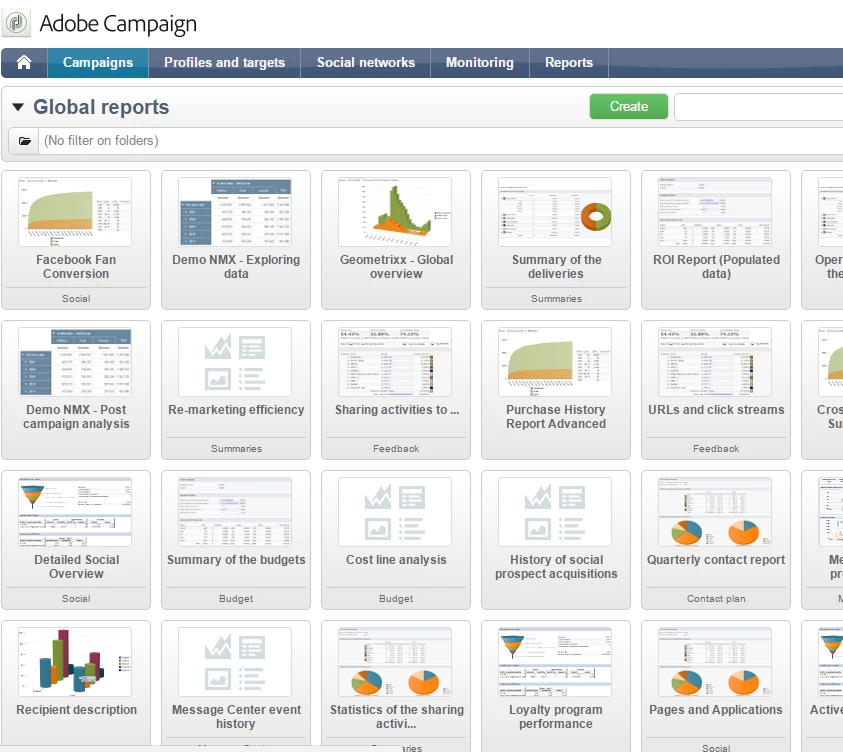Open ROI Report (Populated data) thumbnail
This screenshot has height=752, width=843.
(x=715, y=212)
